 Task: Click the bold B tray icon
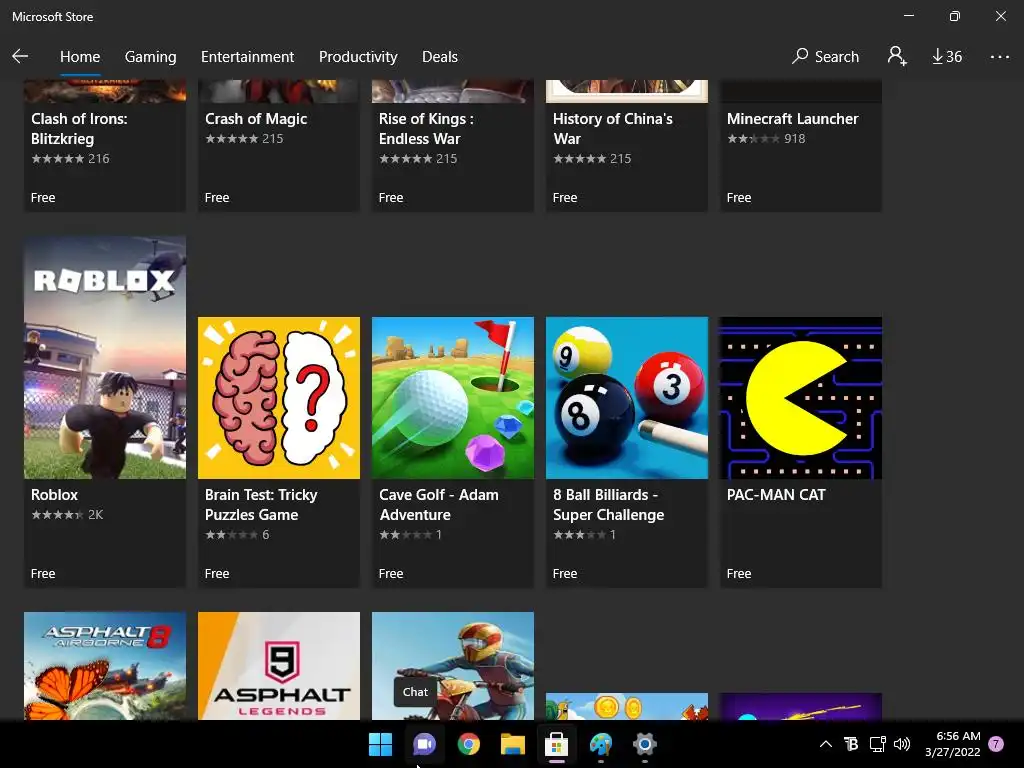[x=851, y=744]
